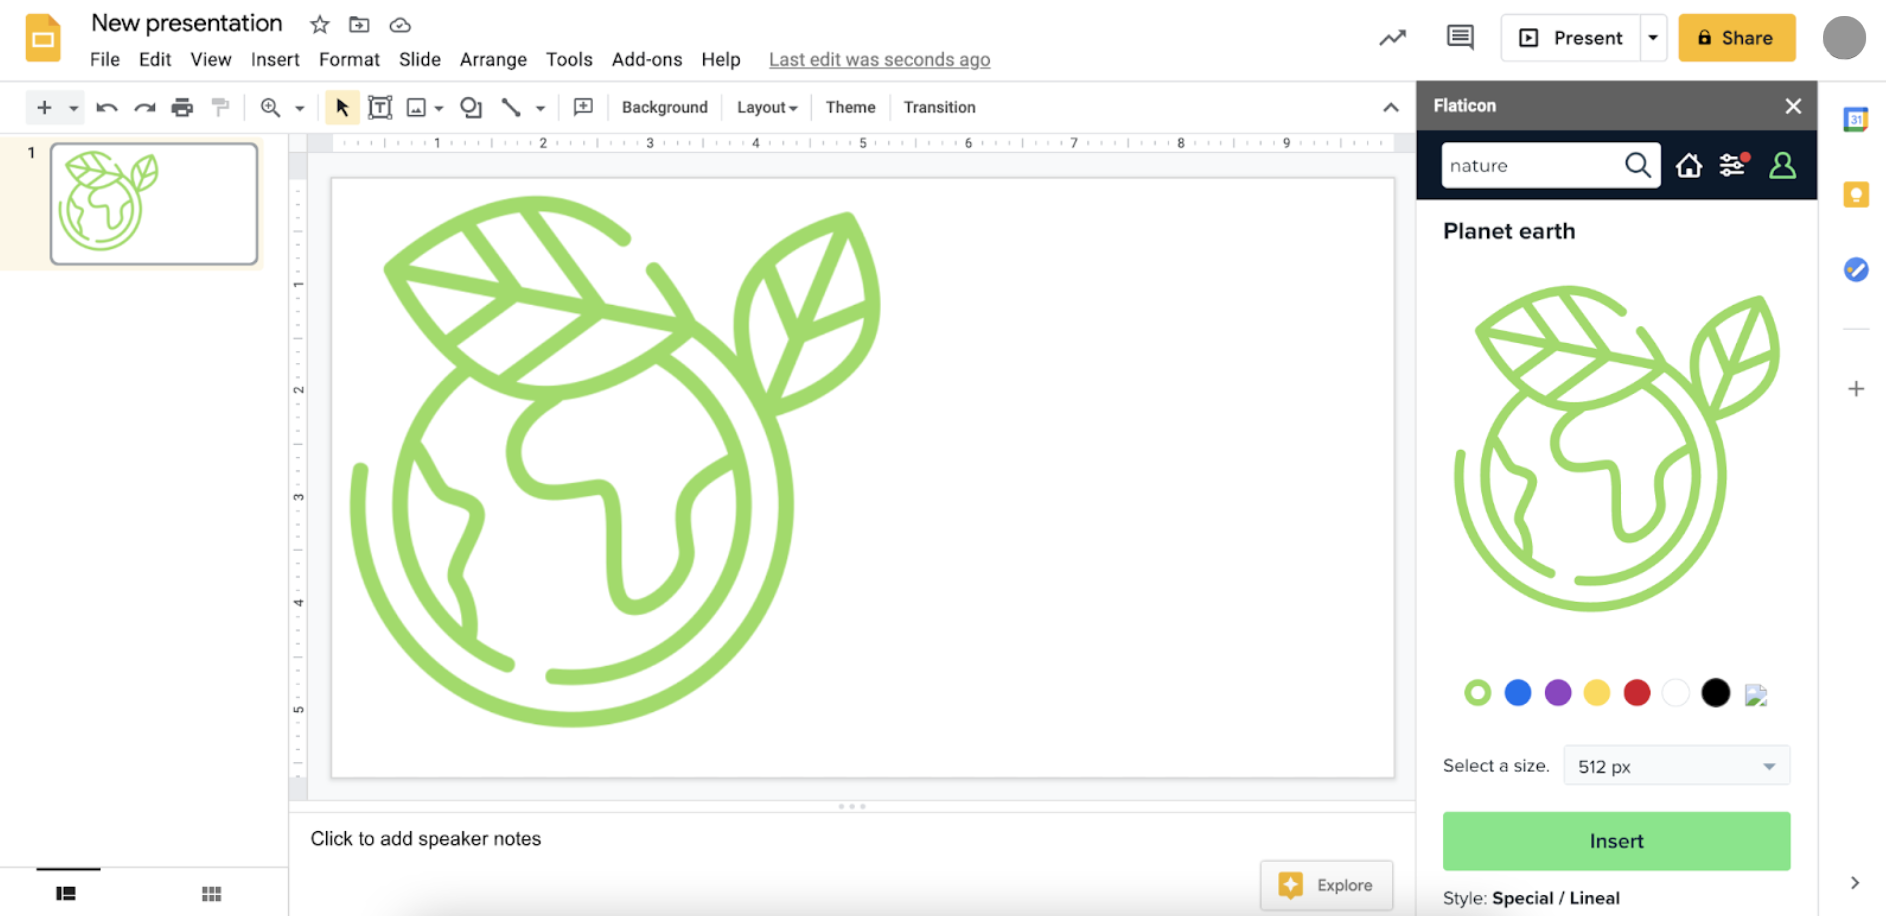Open the View menu
Image resolution: width=1886 pixels, height=916 pixels.
211,59
